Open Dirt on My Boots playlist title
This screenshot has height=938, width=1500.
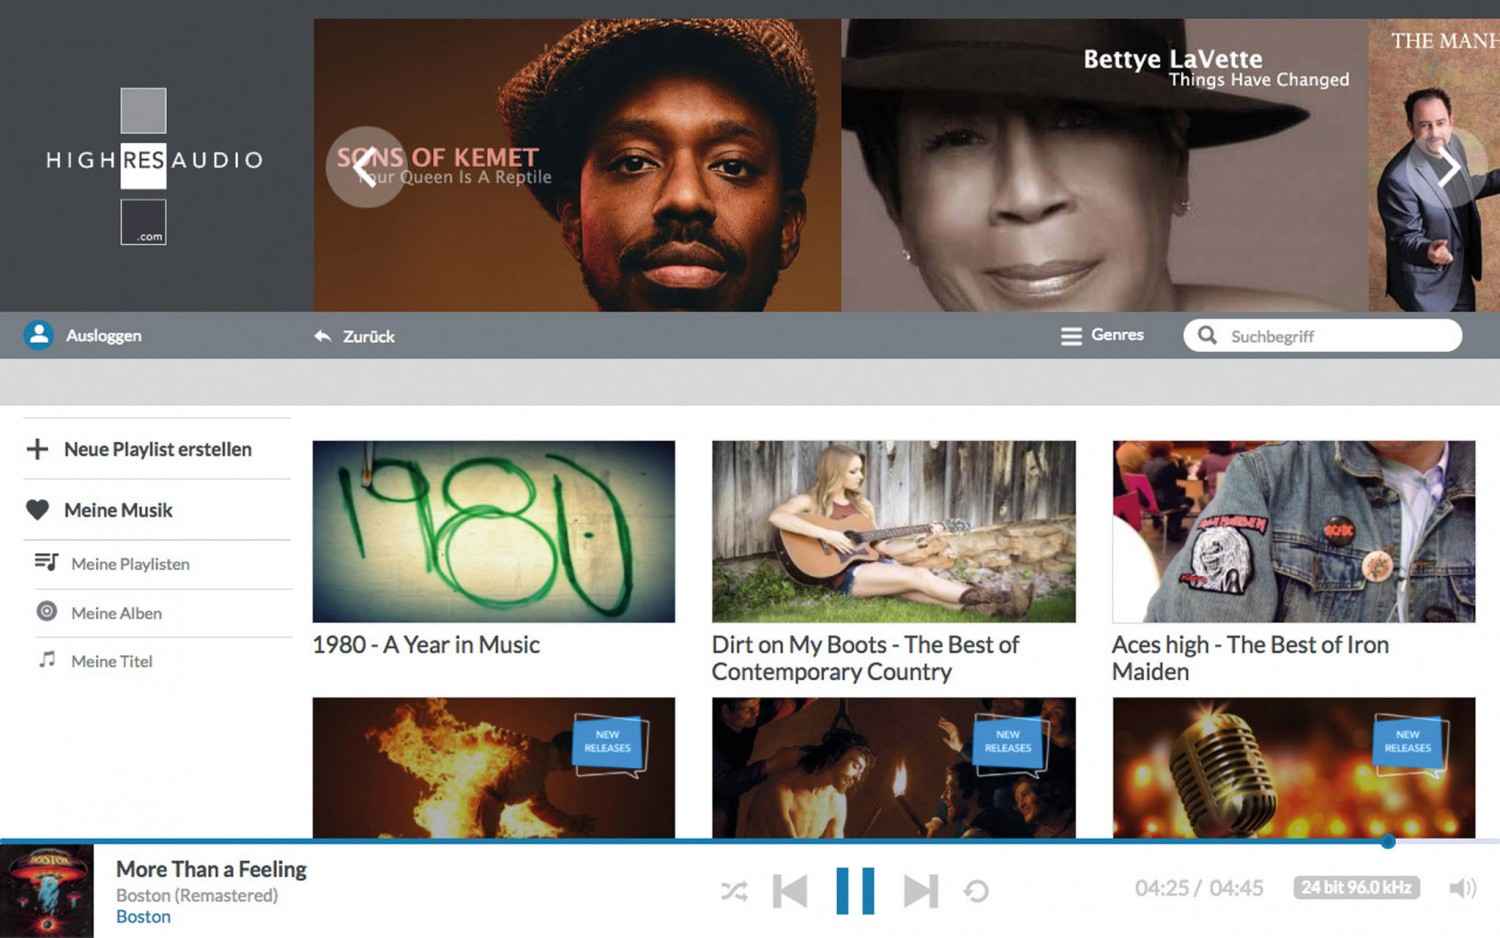pyautogui.click(x=865, y=658)
